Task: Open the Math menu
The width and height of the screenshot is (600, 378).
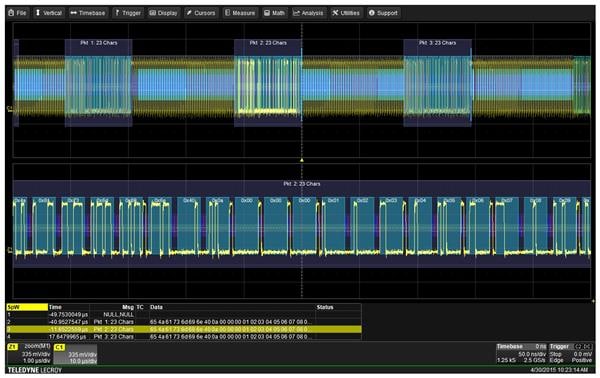Action: point(274,13)
